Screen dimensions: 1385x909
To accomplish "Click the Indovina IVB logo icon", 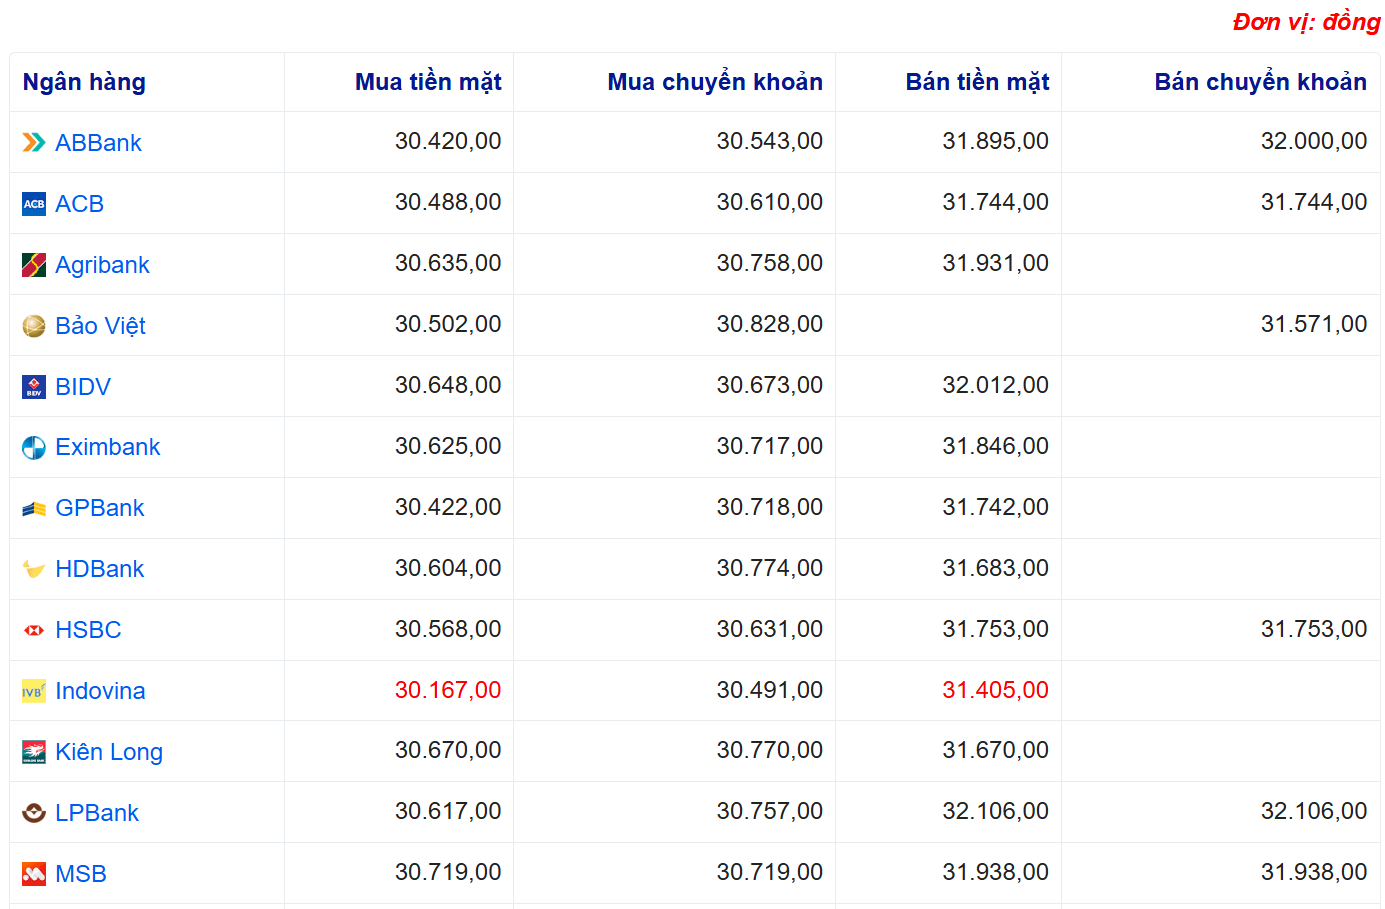I will click(34, 691).
